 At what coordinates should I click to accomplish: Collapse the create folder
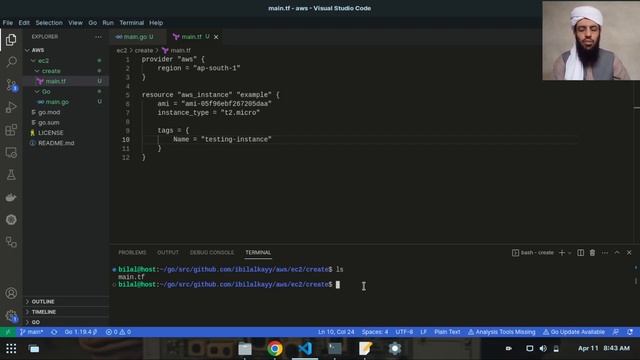(x=65, y=71)
